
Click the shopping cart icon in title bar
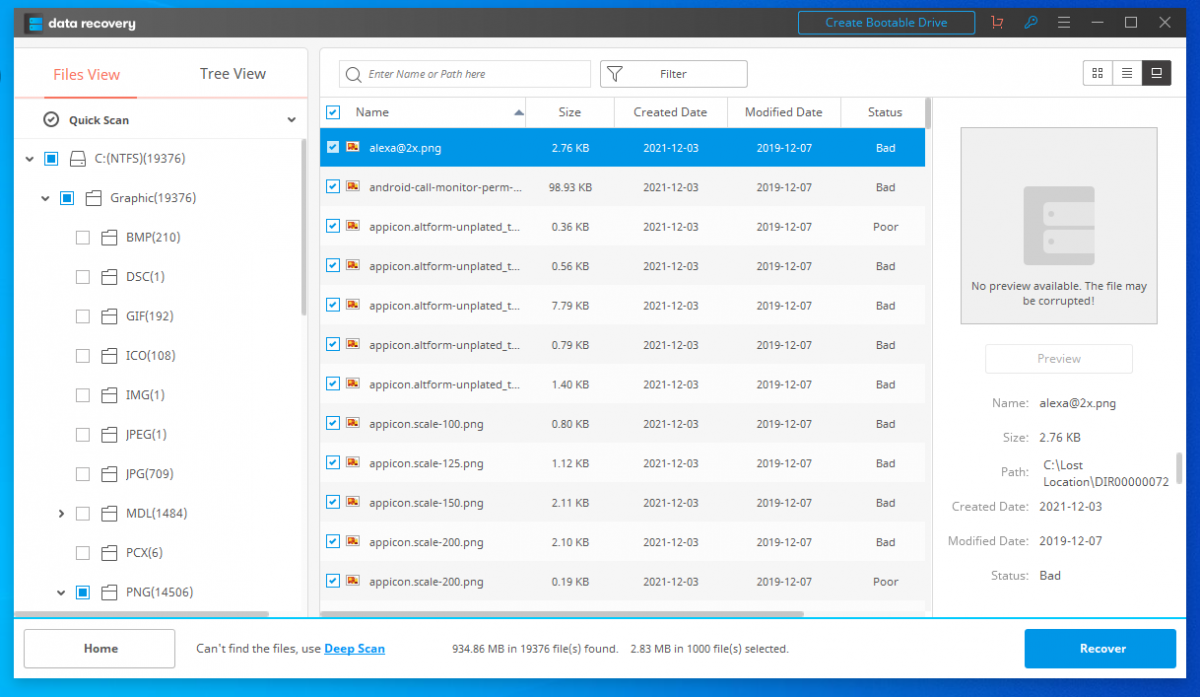tap(997, 22)
